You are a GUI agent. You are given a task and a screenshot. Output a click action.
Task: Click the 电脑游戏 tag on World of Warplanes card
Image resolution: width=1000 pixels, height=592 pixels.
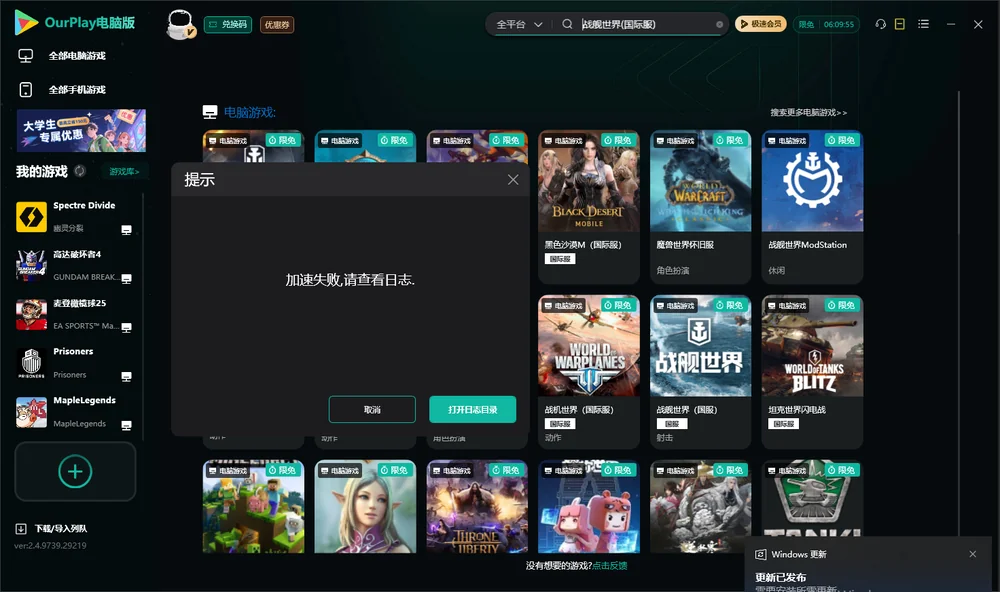pyautogui.click(x=563, y=306)
